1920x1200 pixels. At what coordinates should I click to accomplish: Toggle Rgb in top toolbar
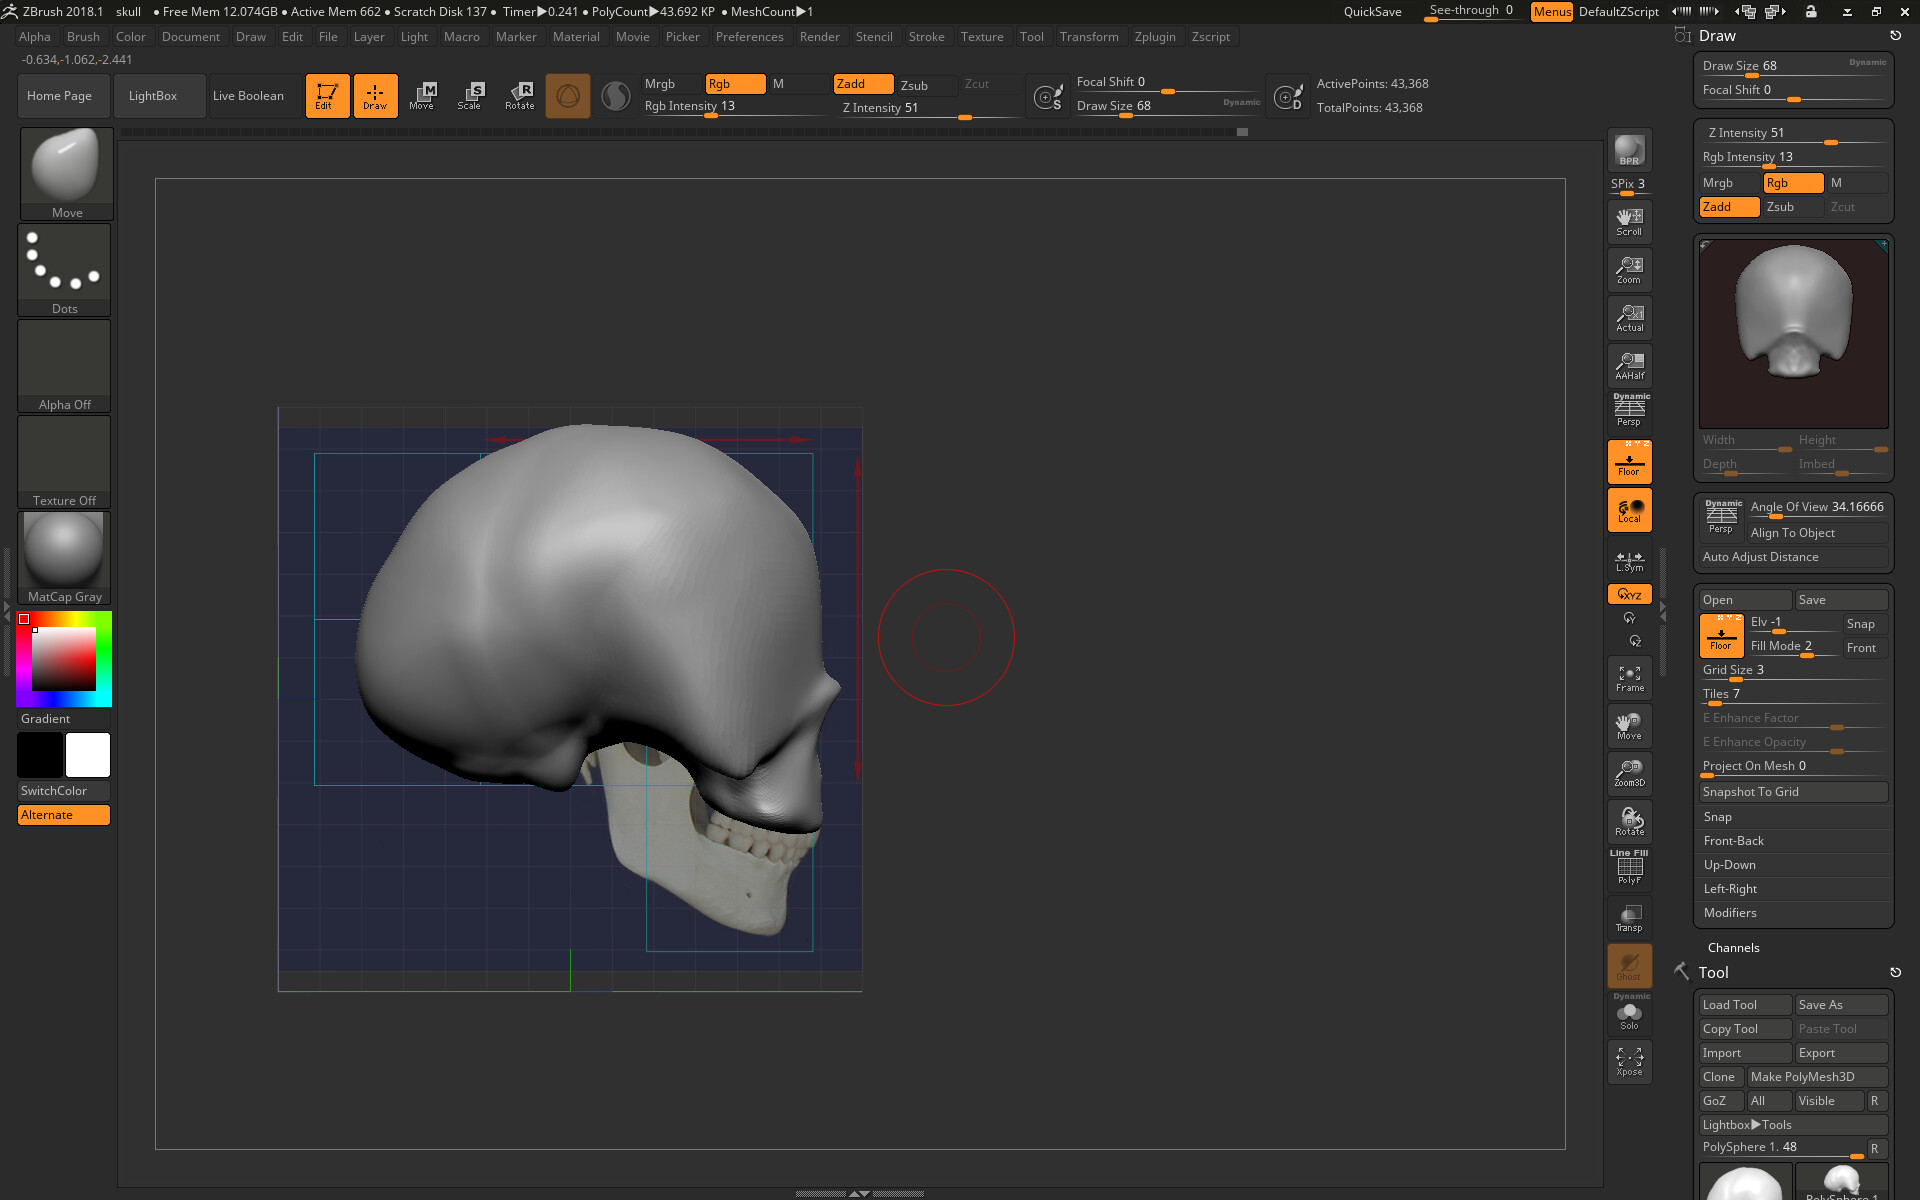(735, 84)
